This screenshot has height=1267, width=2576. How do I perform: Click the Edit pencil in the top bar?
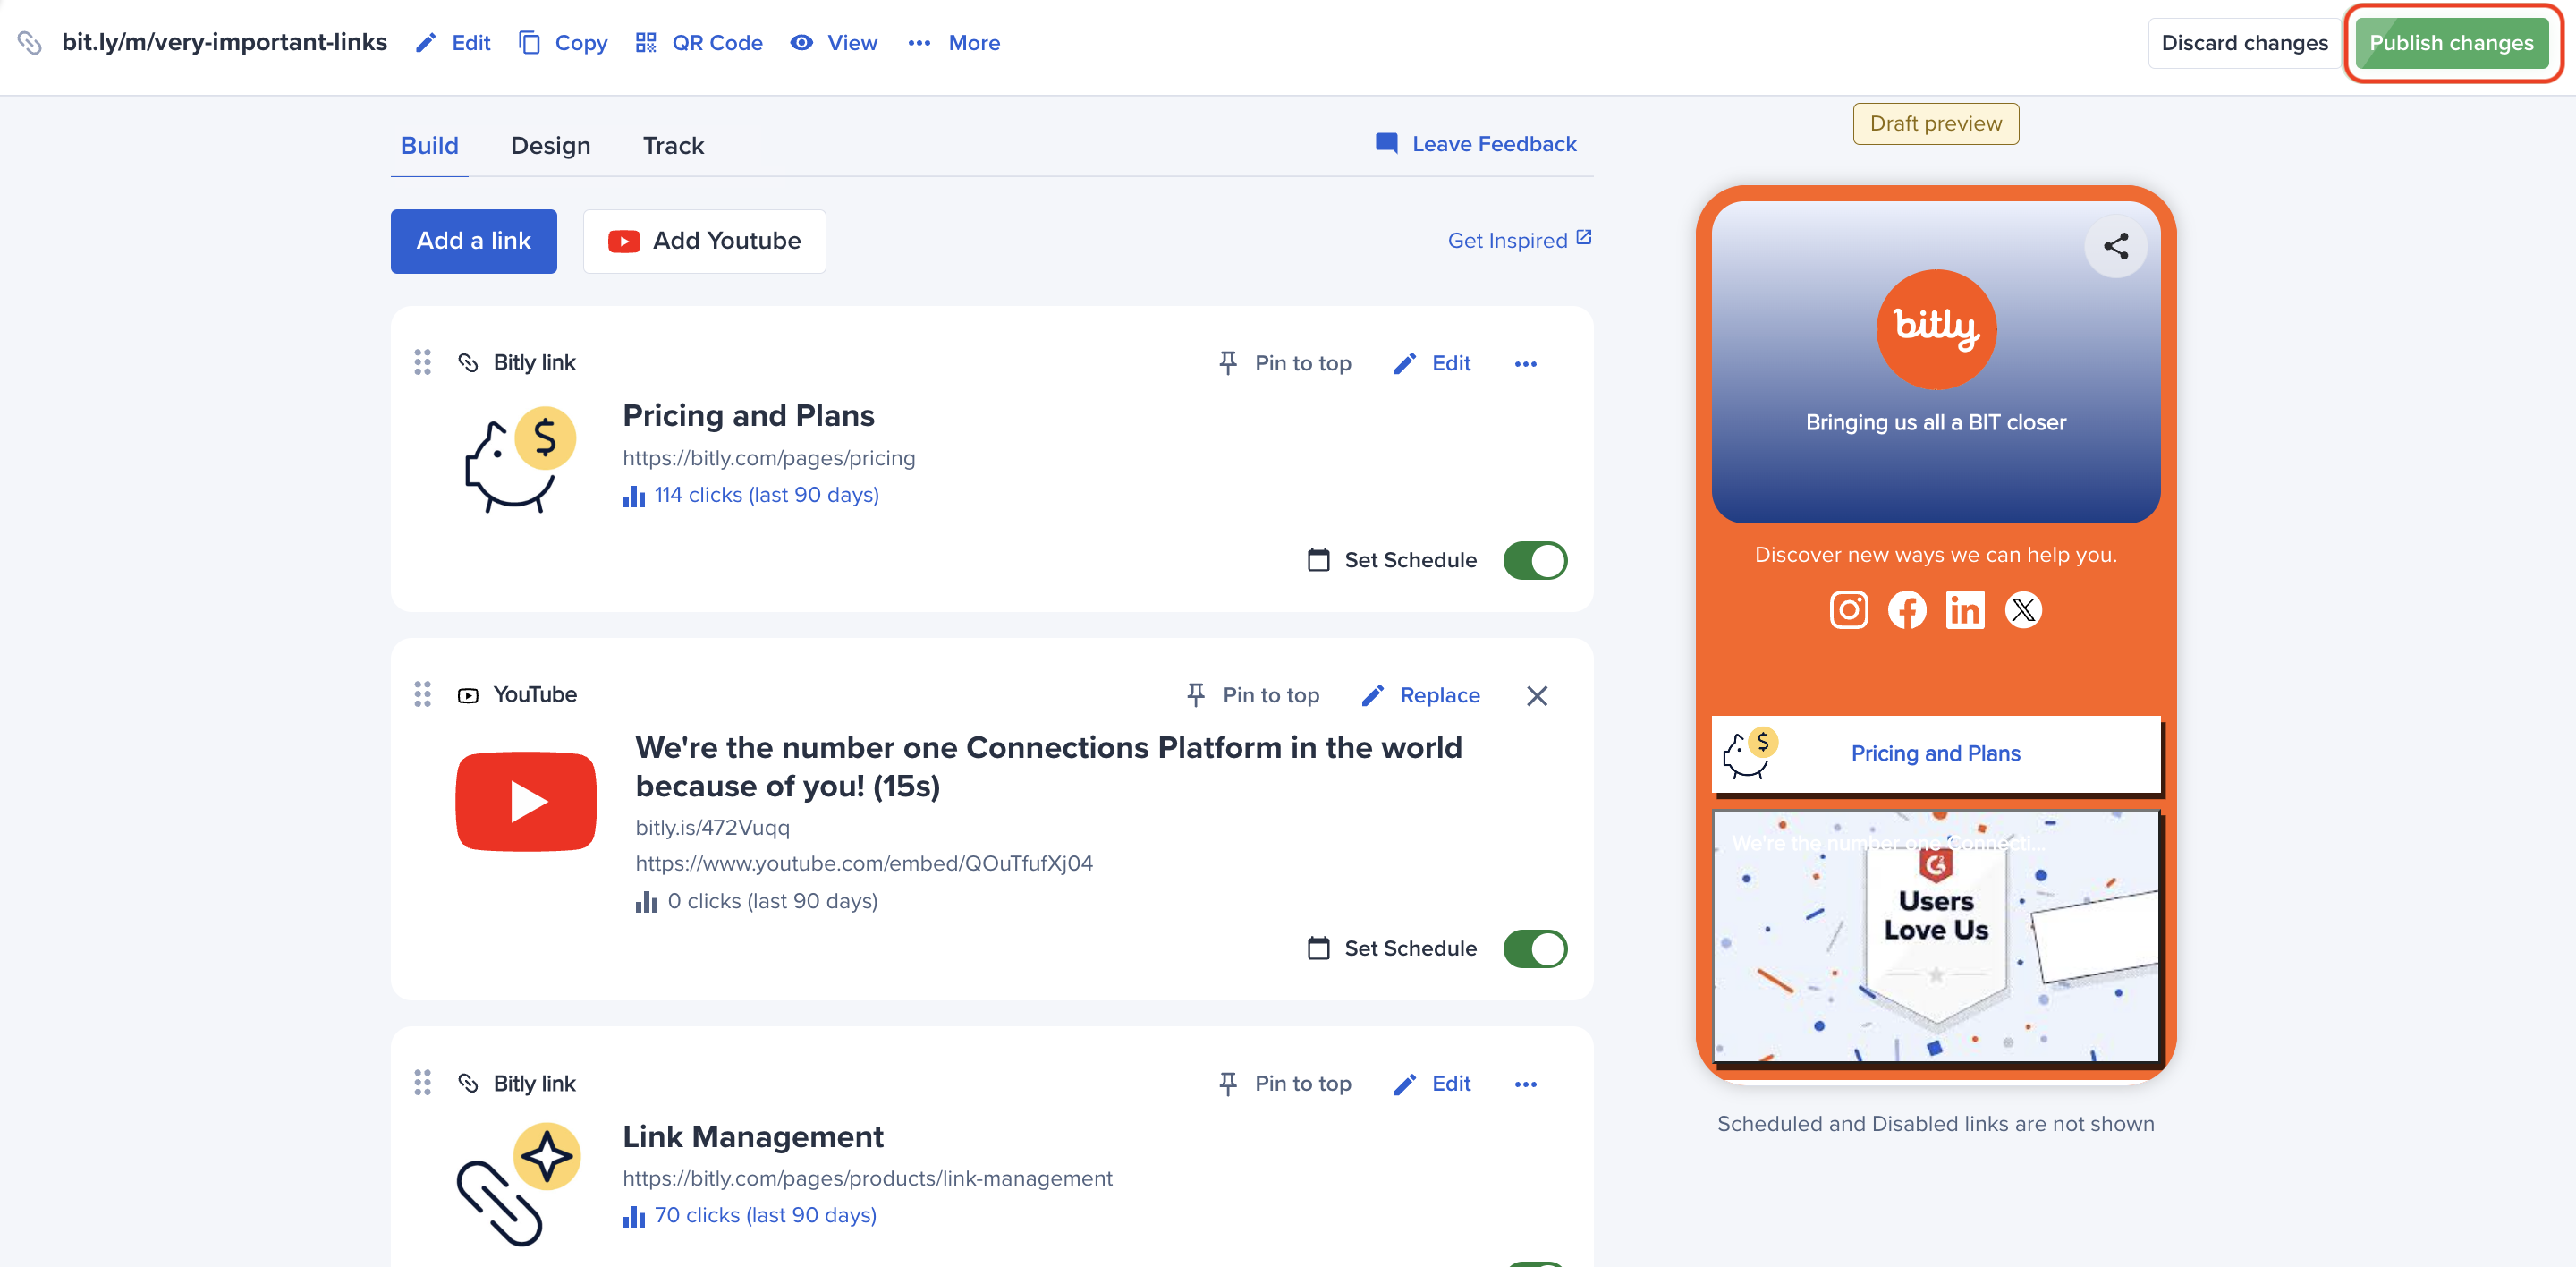point(453,43)
